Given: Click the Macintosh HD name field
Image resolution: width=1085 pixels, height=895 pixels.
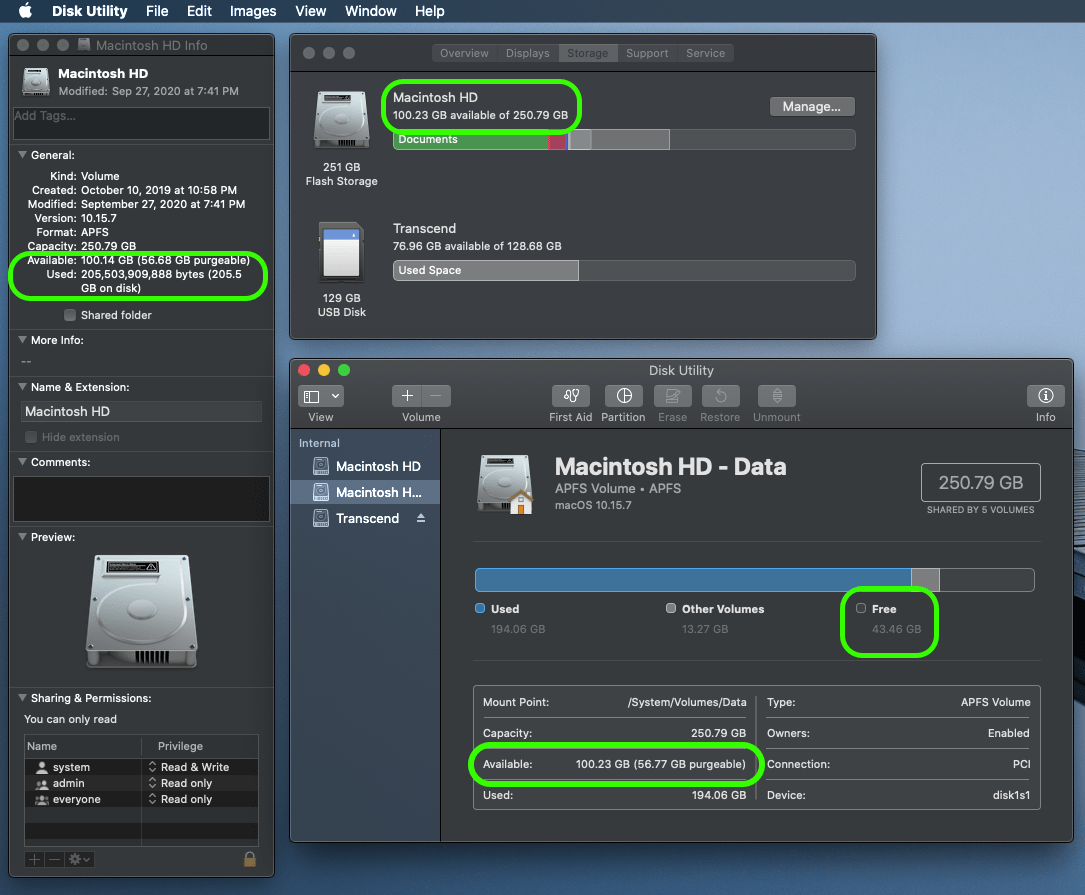Looking at the screenshot, I should click(x=141, y=411).
